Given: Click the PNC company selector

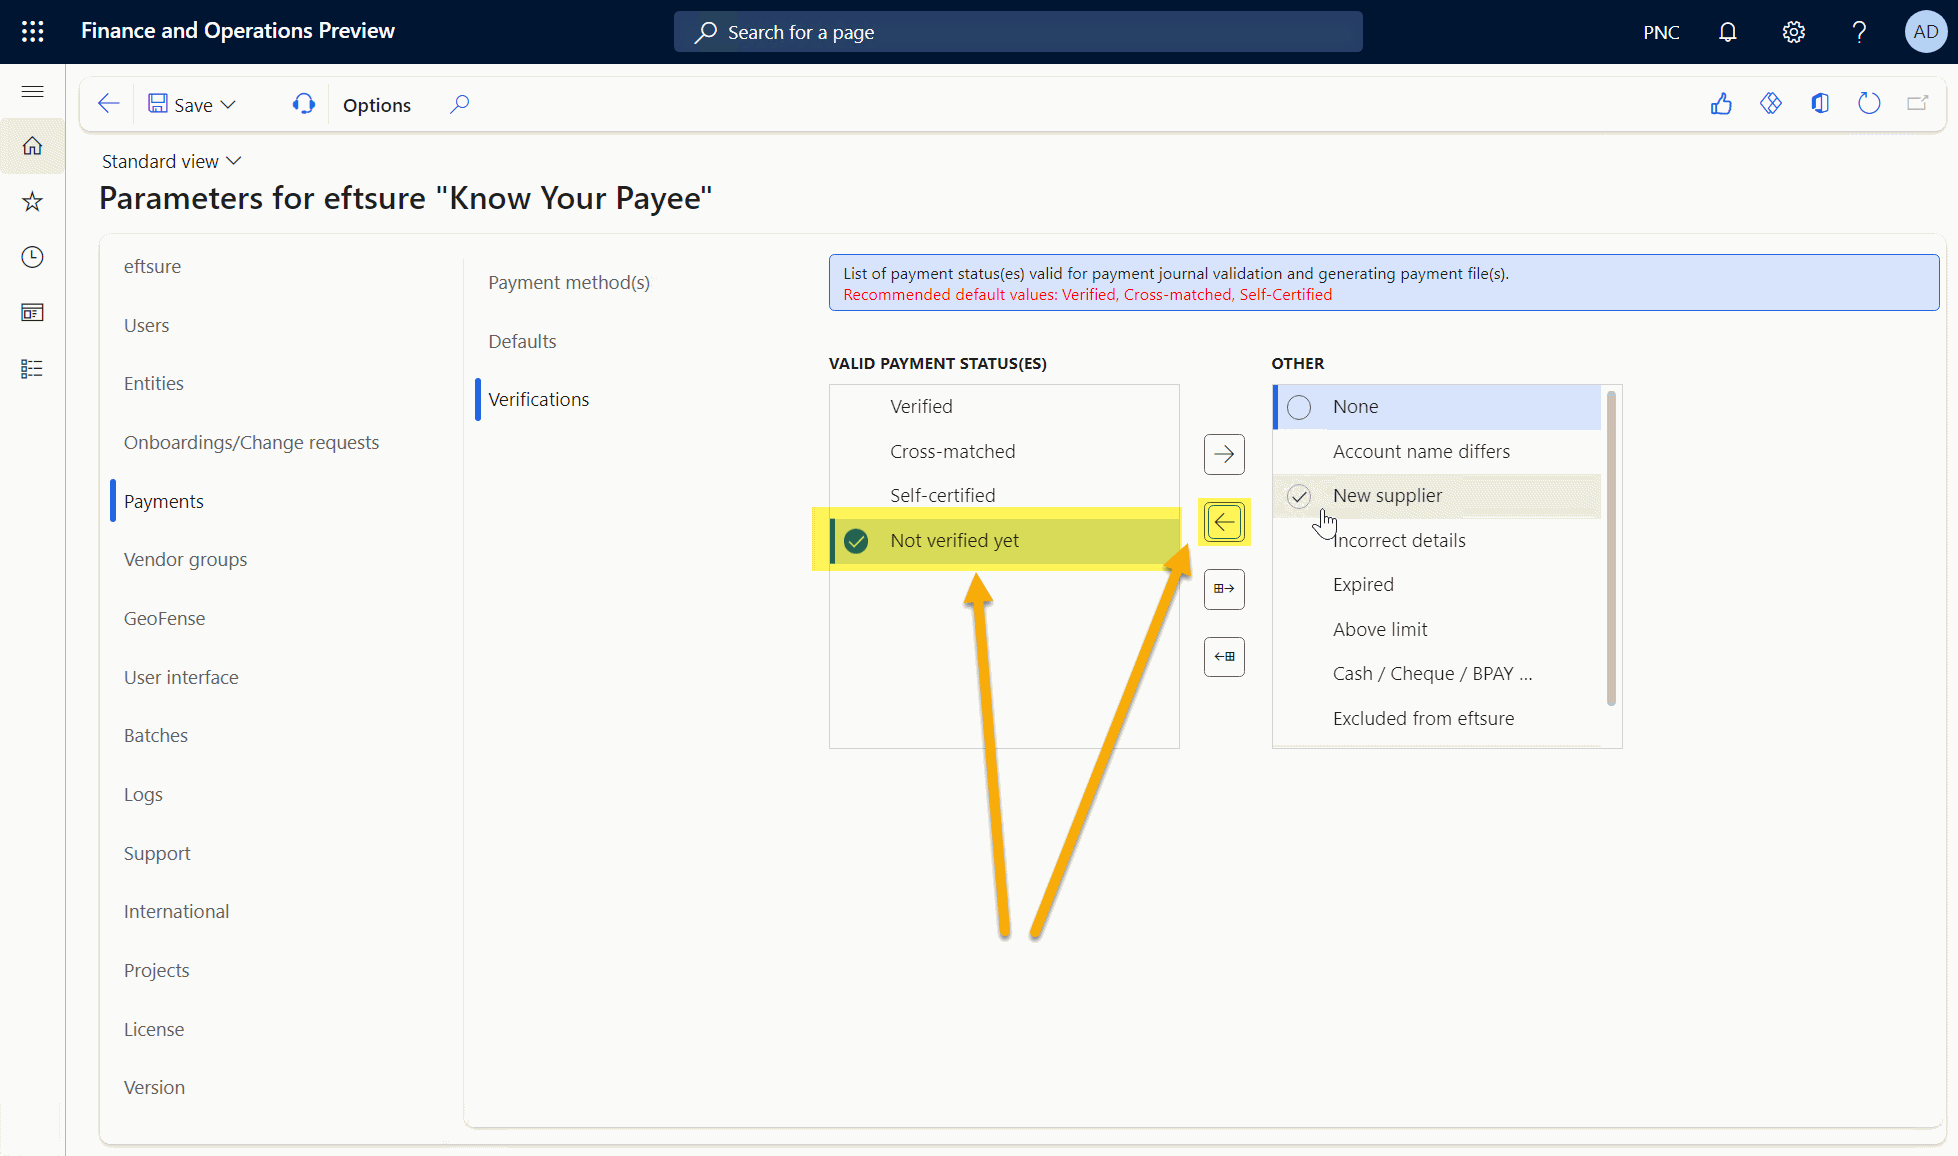Looking at the screenshot, I should coord(1661,32).
